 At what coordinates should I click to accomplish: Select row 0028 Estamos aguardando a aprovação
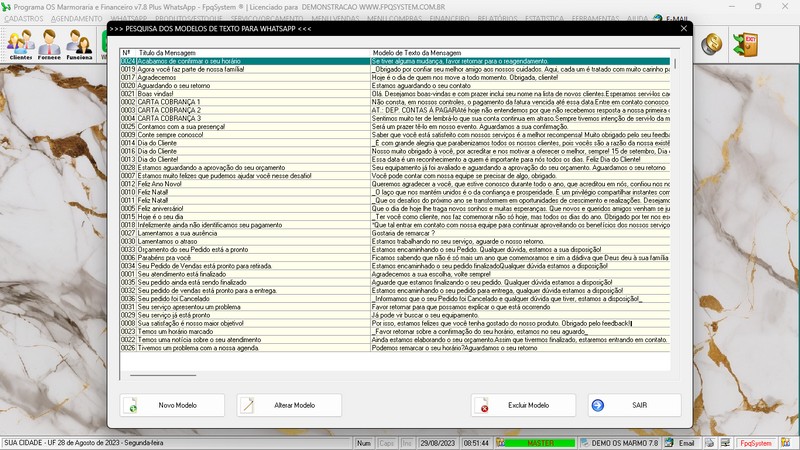(395, 167)
